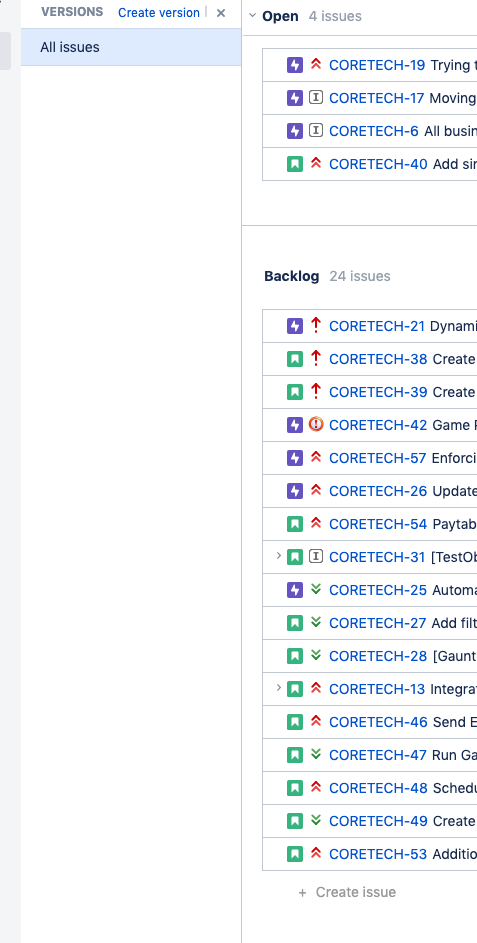Open issue CORETECH-48 link

pyautogui.click(x=378, y=788)
